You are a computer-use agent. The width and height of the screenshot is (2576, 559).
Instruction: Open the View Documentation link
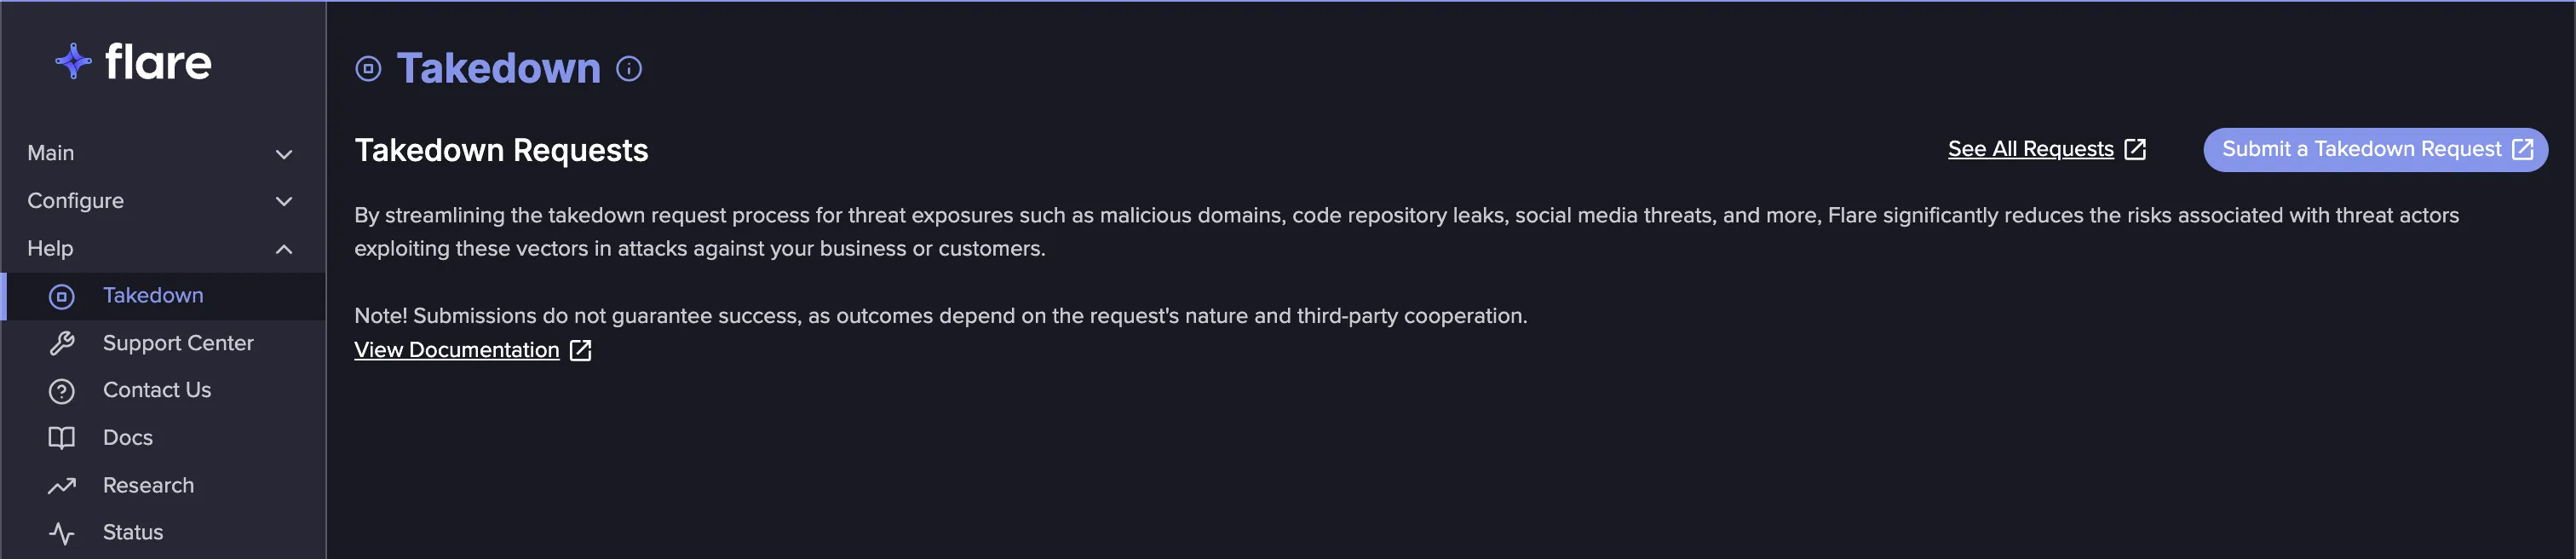click(x=457, y=350)
